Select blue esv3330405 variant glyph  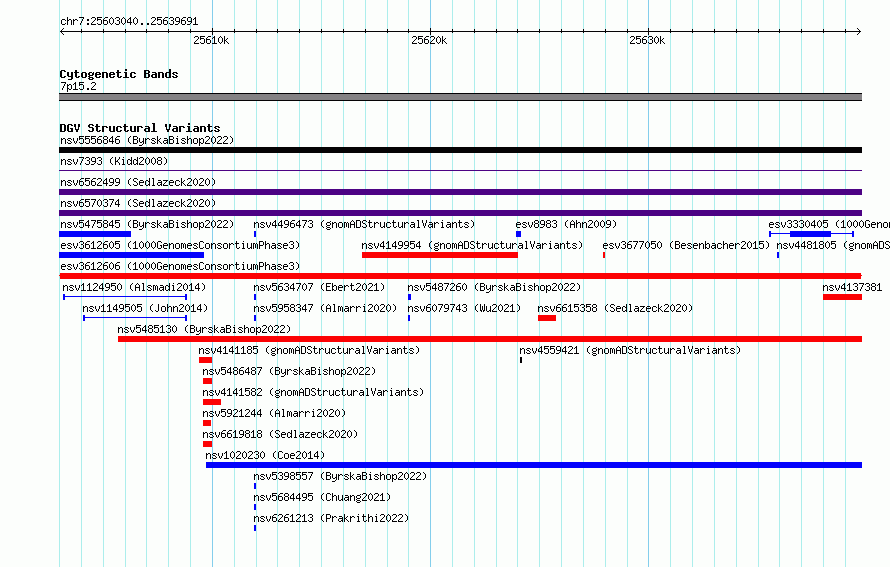pyautogui.click(x=812, y=234)
